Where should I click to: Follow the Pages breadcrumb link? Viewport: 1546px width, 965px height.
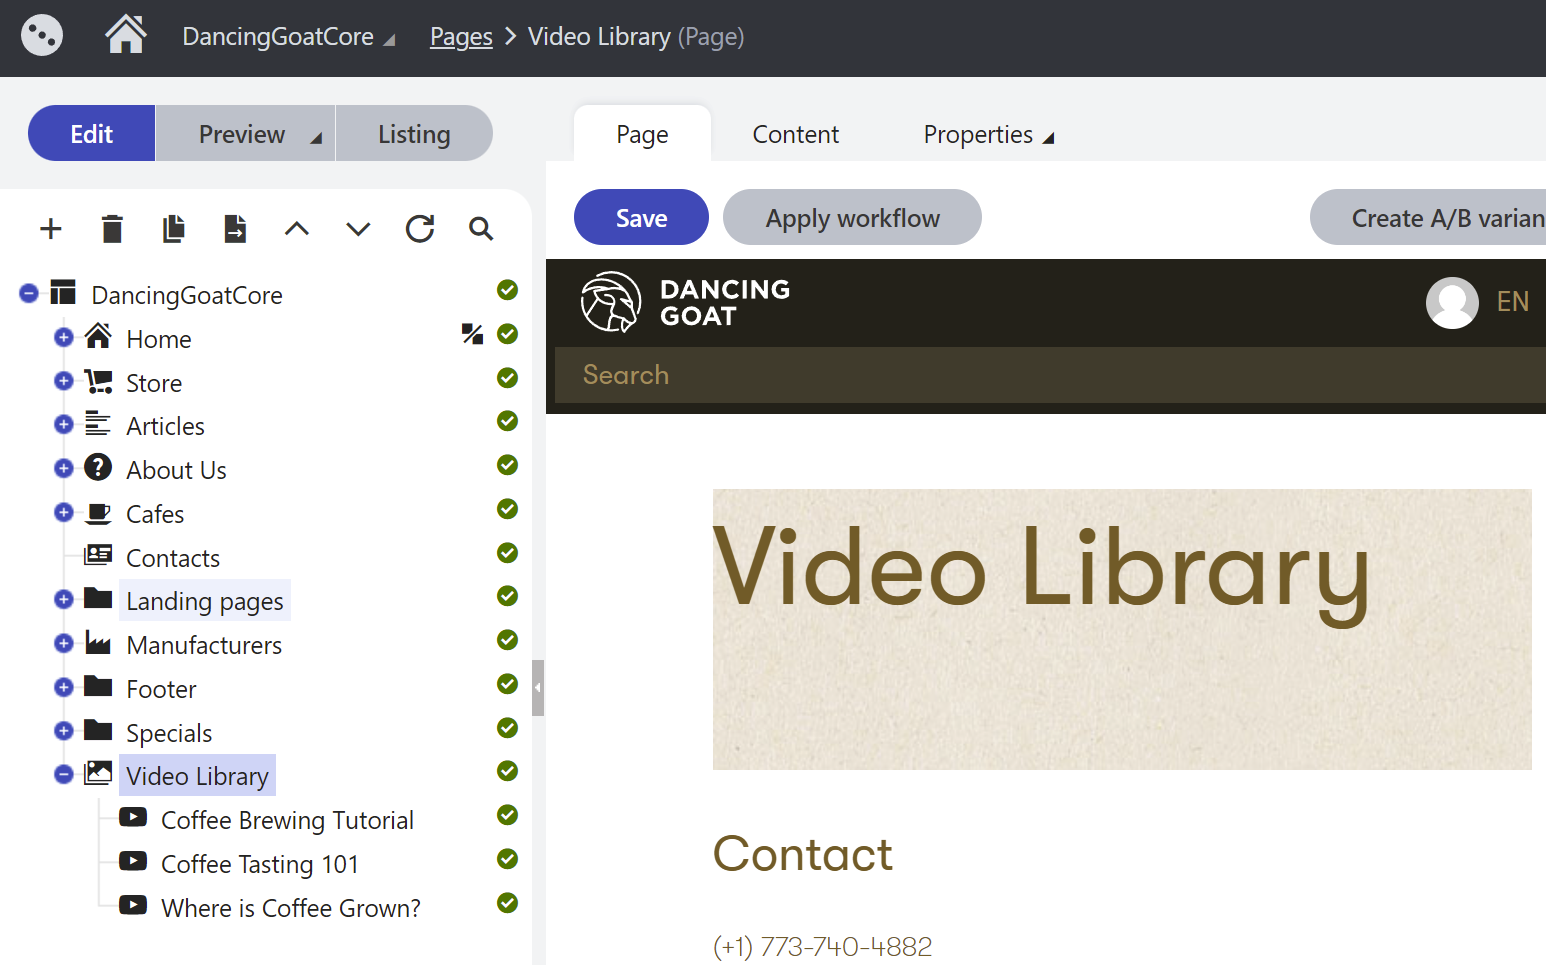[461, 37]
